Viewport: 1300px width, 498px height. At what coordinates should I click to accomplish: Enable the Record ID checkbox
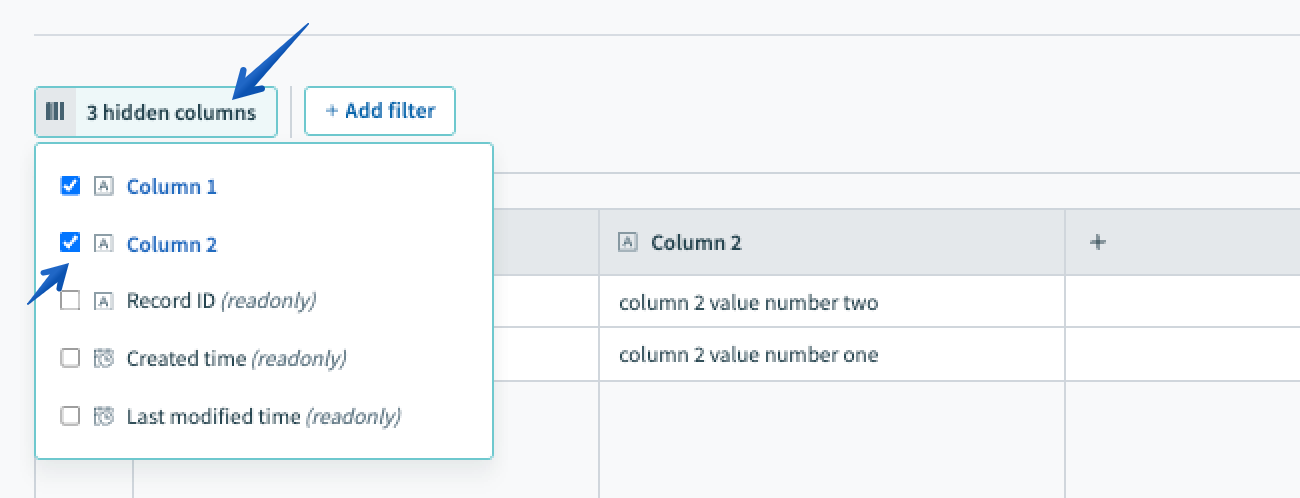point(70,300)
